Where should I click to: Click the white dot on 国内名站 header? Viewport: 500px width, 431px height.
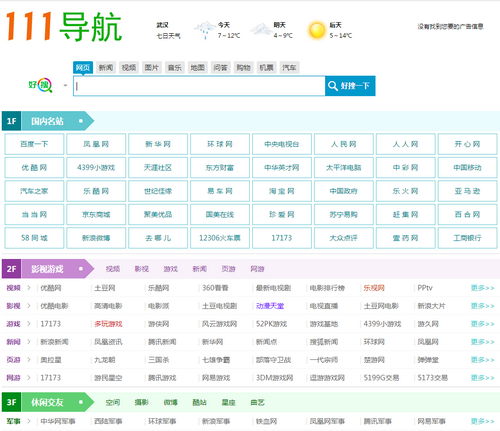[x=81, y=121]
